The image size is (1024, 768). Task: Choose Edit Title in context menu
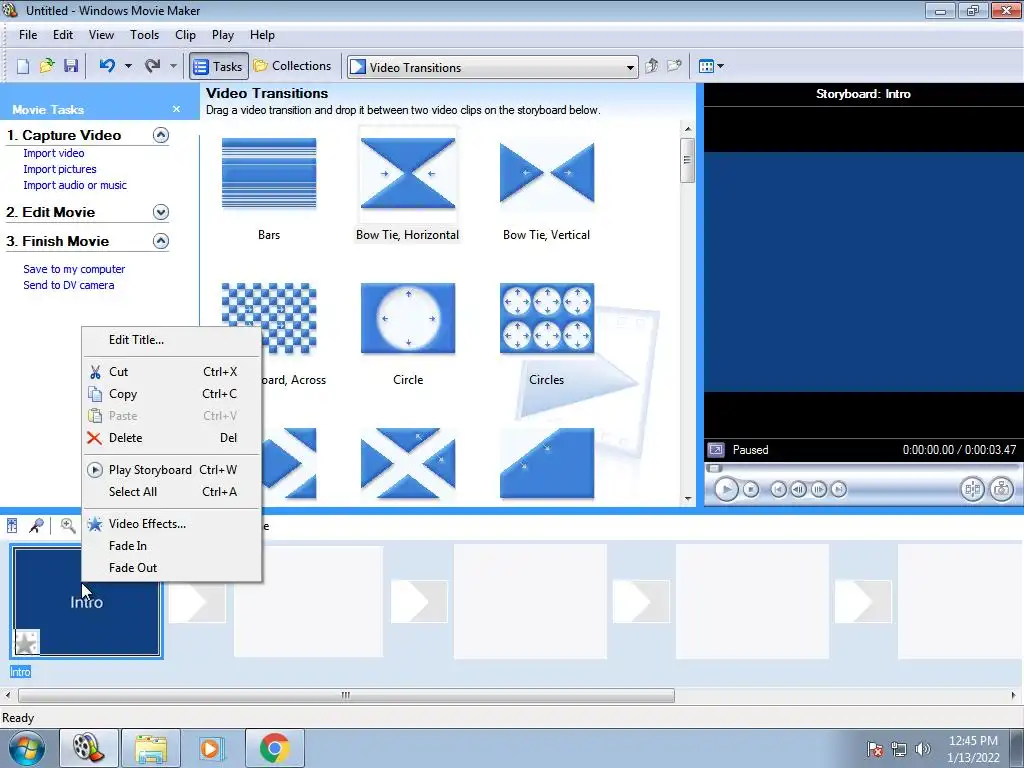click(172, 340)
